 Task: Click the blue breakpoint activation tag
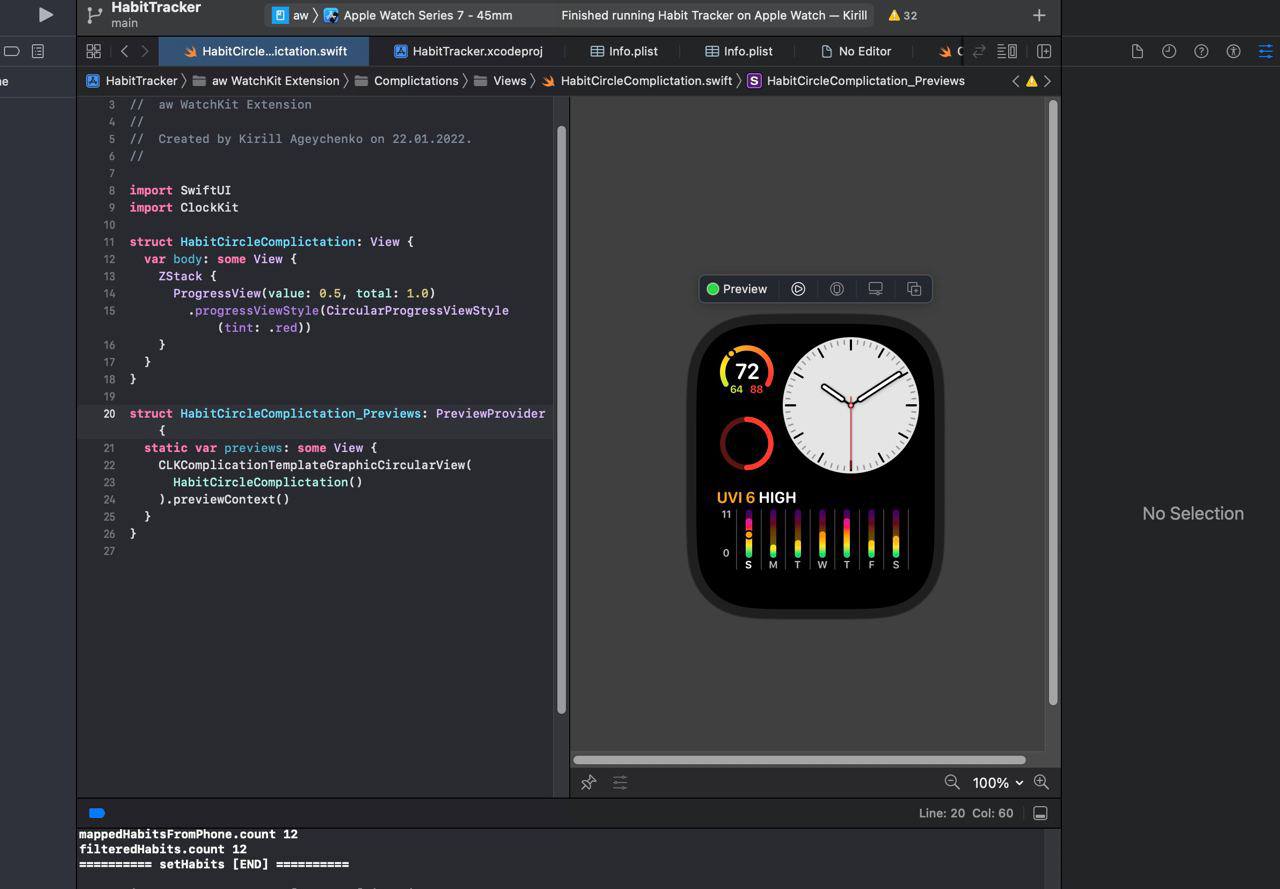(x=97, y=813)
